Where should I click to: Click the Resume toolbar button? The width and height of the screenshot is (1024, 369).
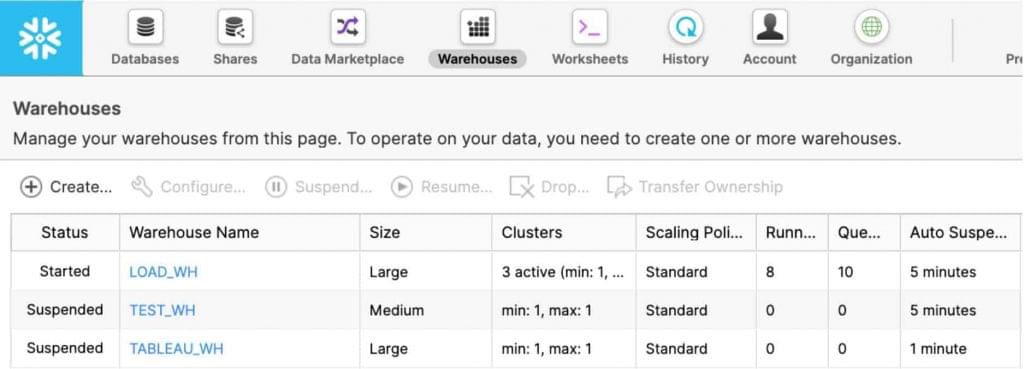pyautogui.click(x=441, y=187)
